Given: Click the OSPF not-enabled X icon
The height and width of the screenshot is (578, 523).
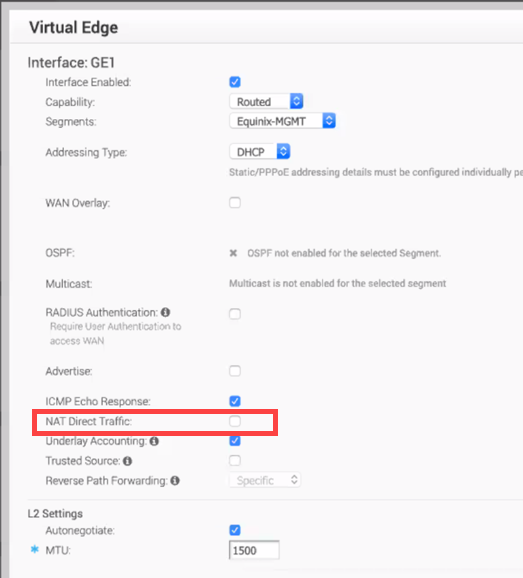Looking at the screenshot, I should tap(233, 253).
